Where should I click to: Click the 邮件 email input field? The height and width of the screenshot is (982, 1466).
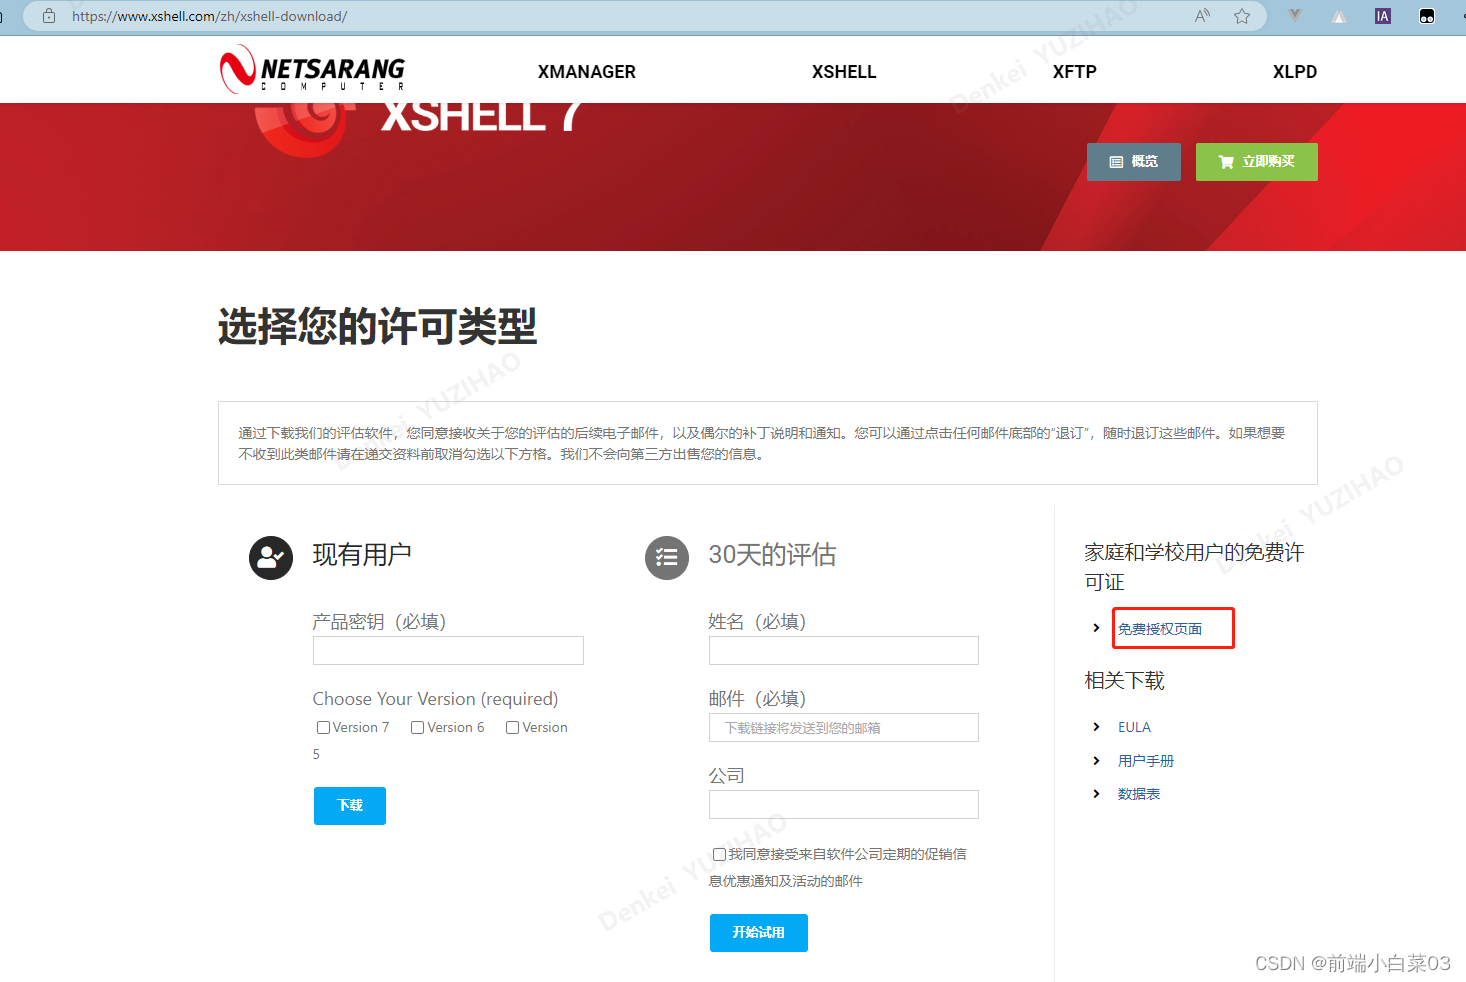tap(844, 728)
